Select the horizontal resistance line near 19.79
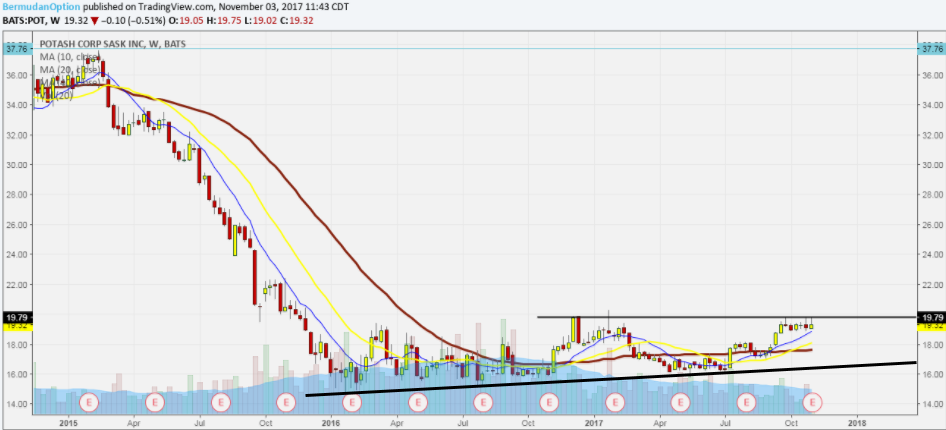946x430 pixels. coord(700,317)
